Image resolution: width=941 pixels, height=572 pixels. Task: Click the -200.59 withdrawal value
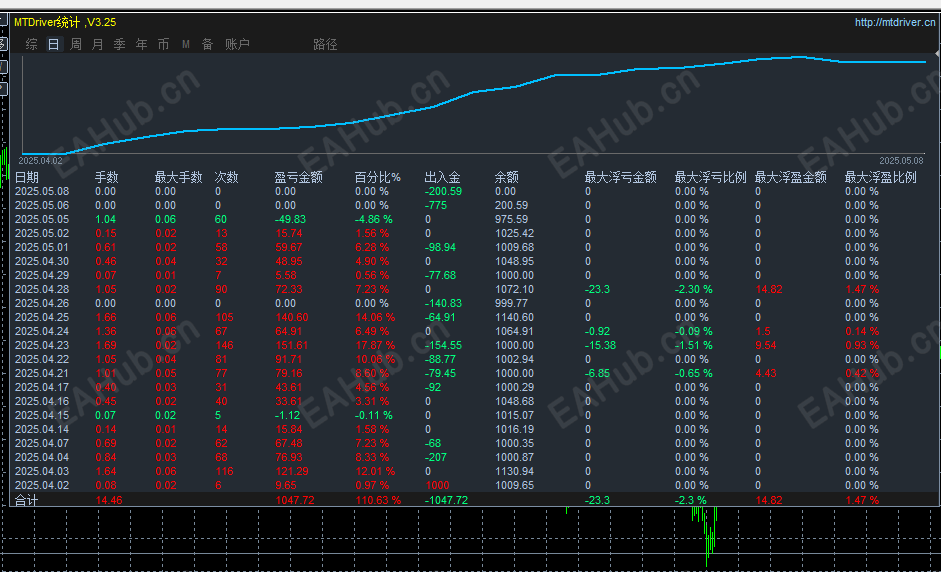(443, 191)
